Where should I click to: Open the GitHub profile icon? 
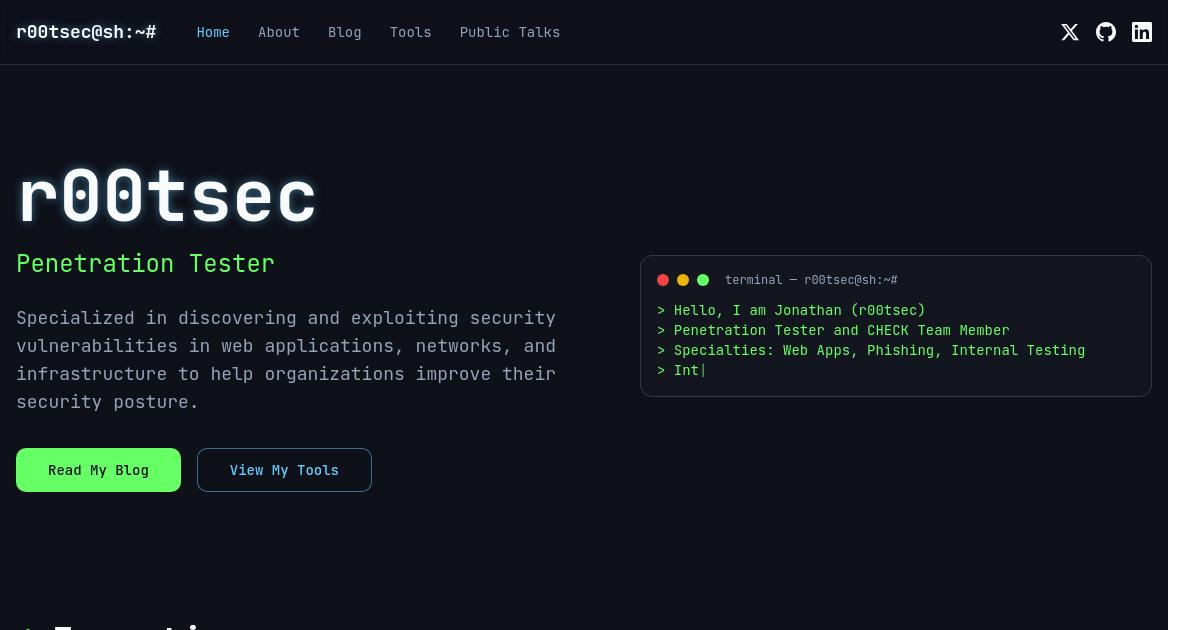1106,32
